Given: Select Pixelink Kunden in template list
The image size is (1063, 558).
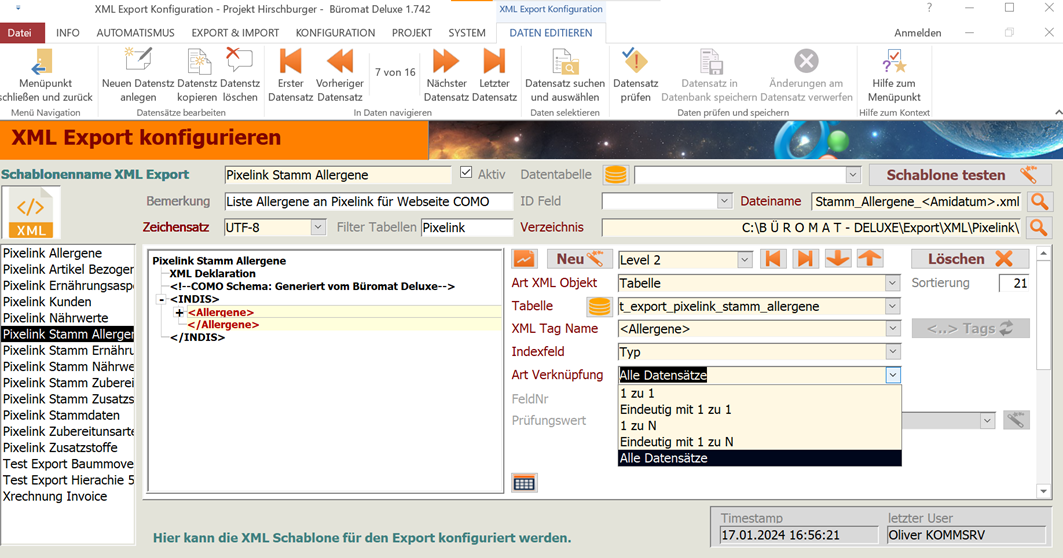Looking at the screenshot, I should (x=47, y=302).
